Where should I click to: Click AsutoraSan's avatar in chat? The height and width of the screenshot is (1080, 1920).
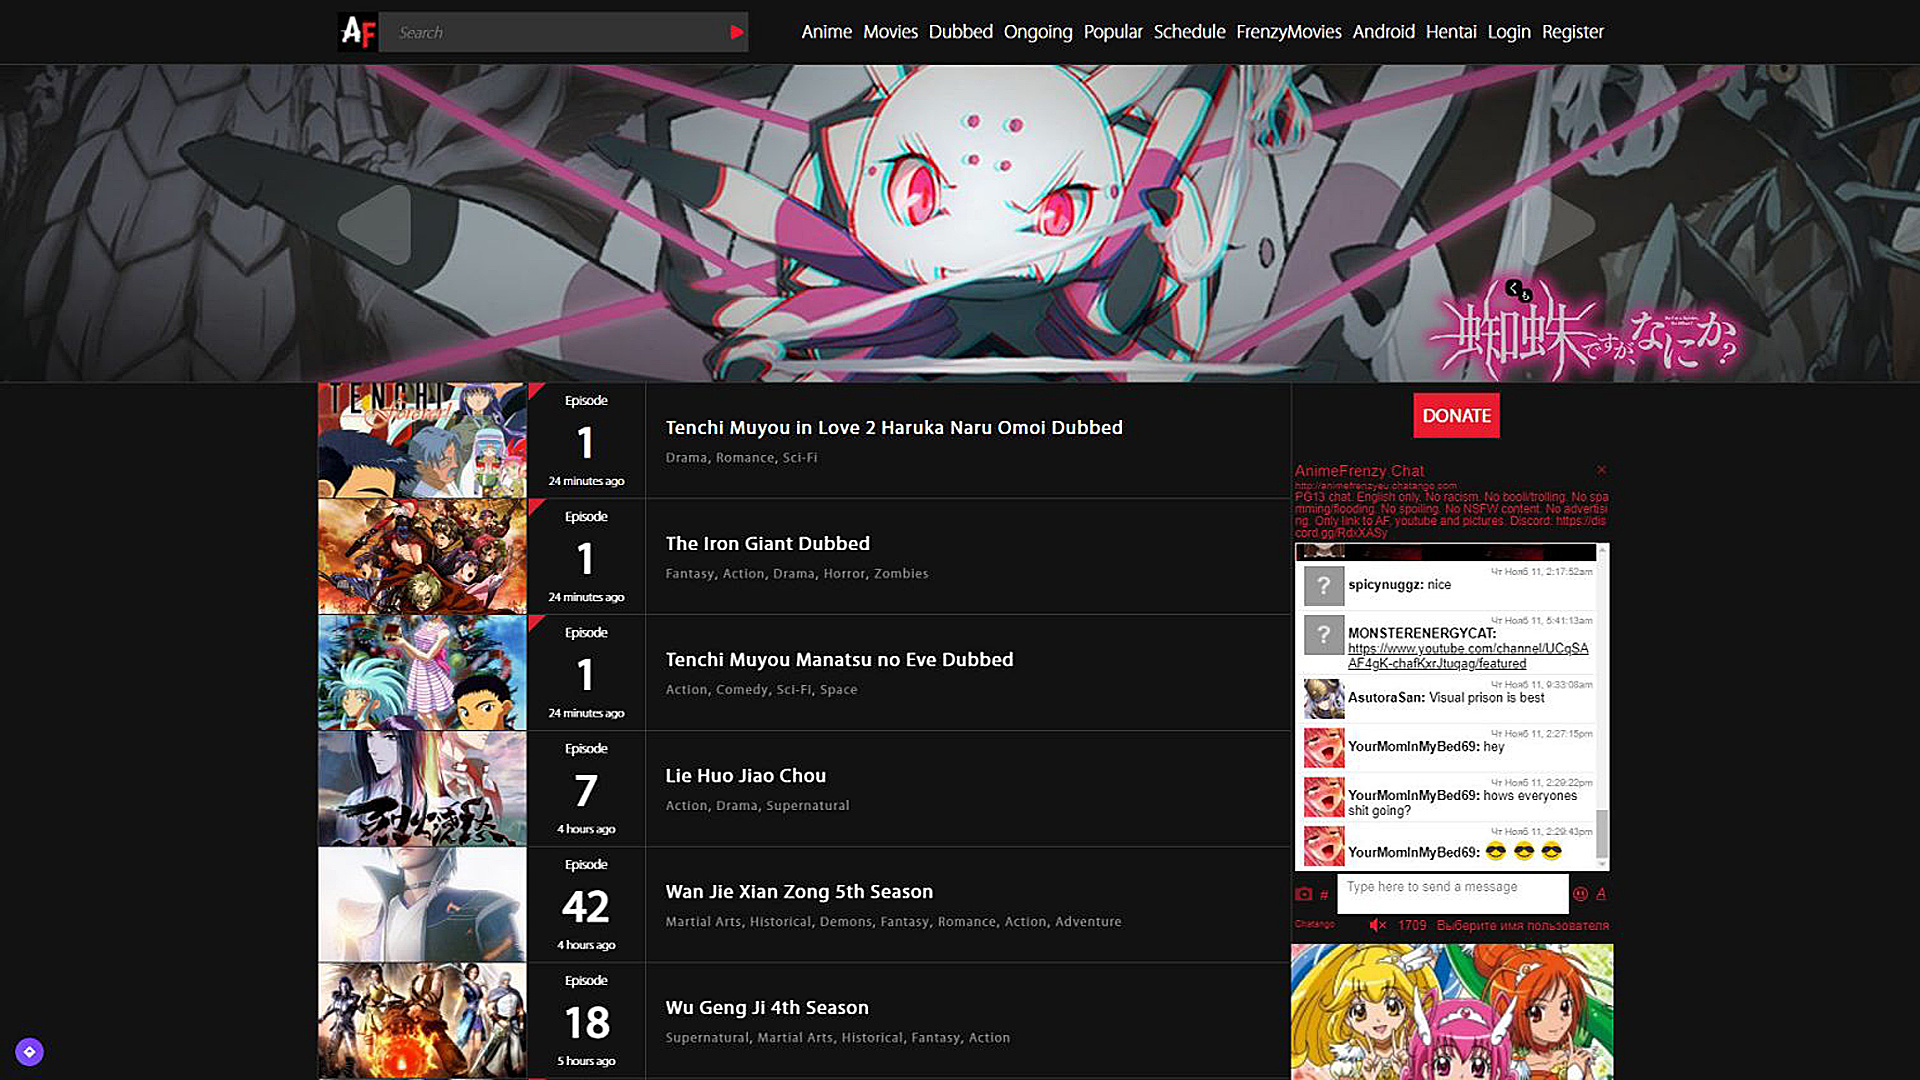click(1323, 699)
